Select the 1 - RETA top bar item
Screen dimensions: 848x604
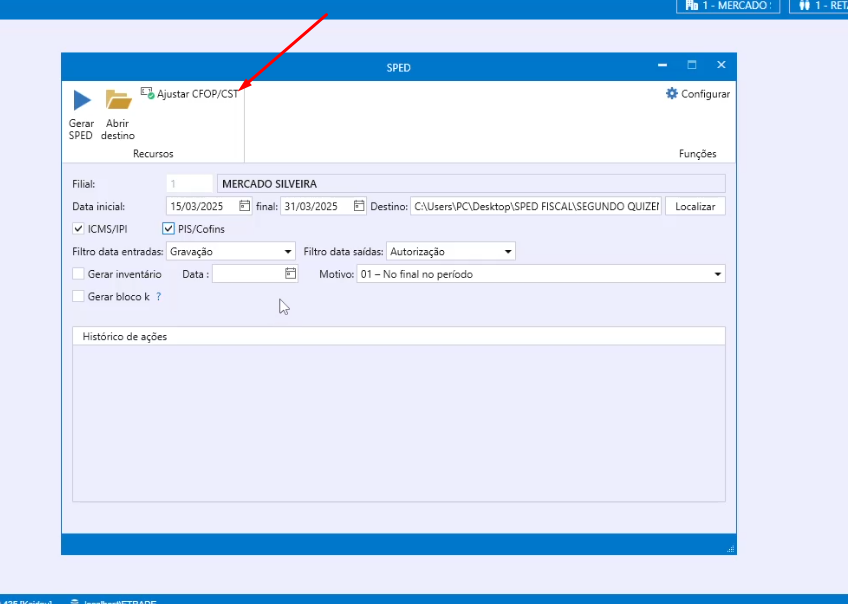(818, 6)
